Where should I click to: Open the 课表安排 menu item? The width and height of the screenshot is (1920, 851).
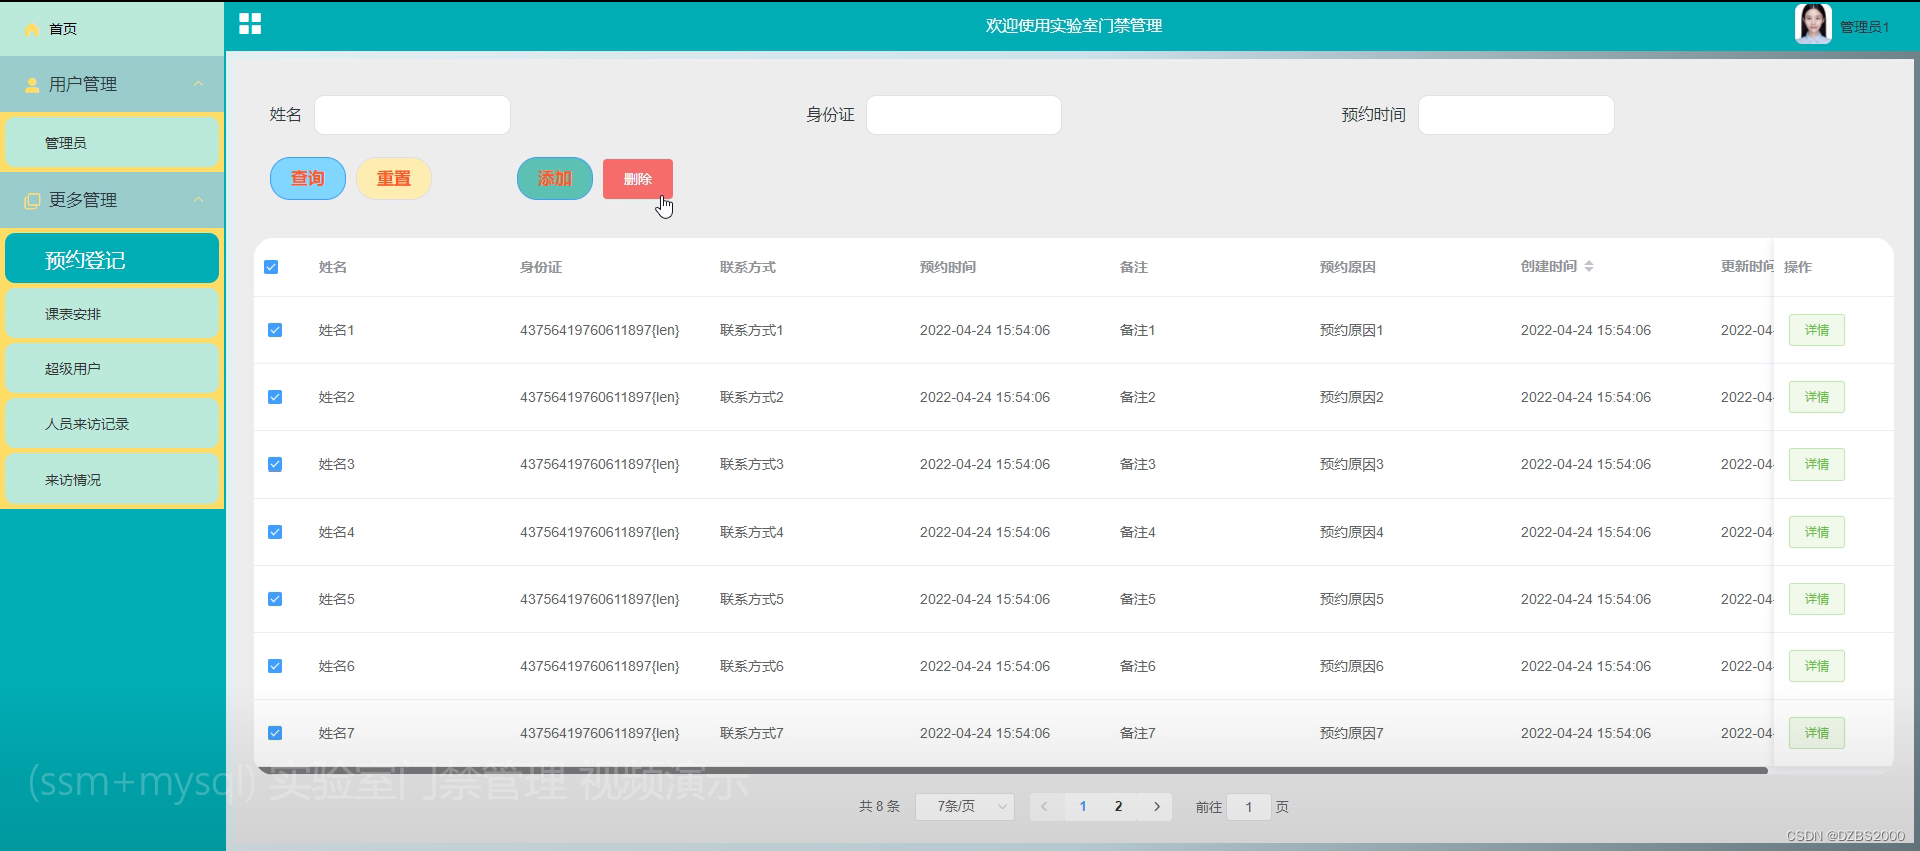(112, 314)
